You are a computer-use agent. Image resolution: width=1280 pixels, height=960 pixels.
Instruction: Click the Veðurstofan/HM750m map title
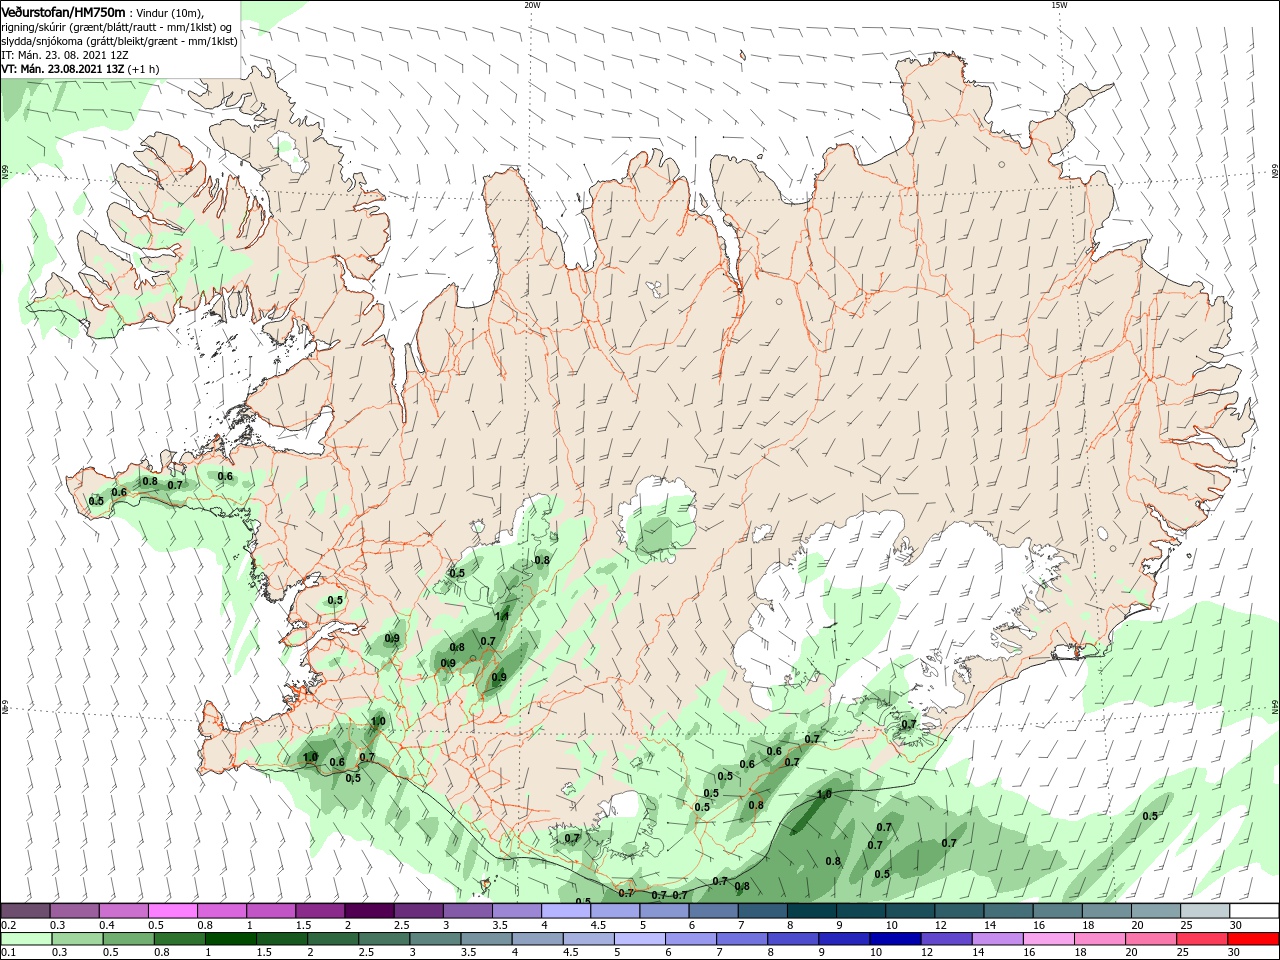[63, 11]
